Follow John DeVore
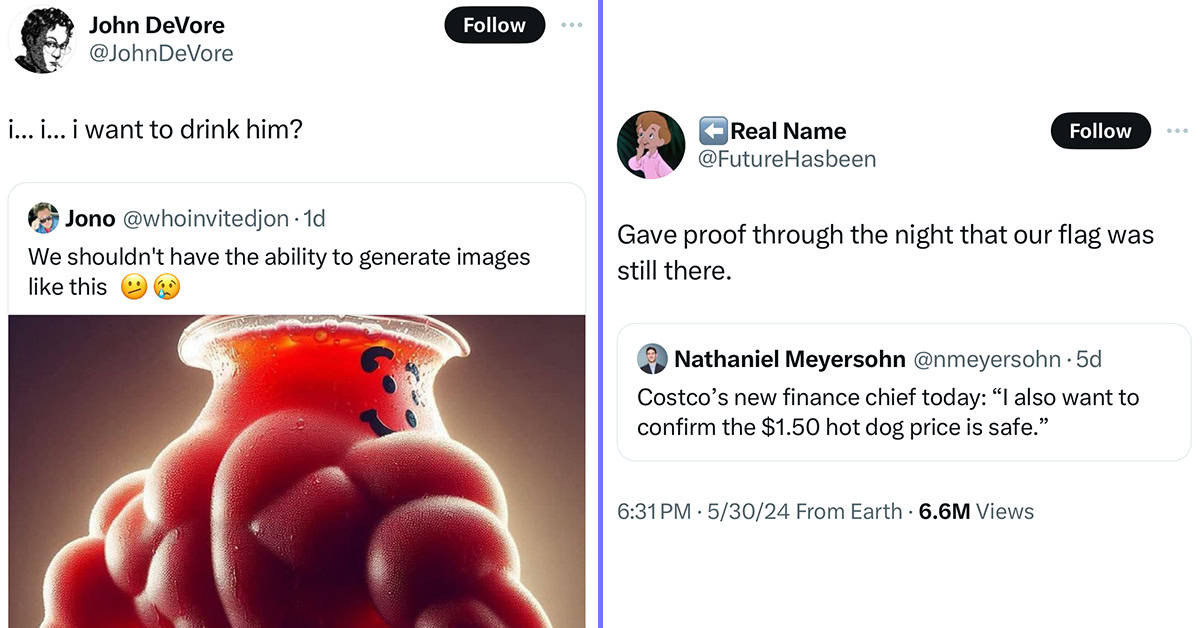Screen dimensions: 1200x628 click(494, 25)
